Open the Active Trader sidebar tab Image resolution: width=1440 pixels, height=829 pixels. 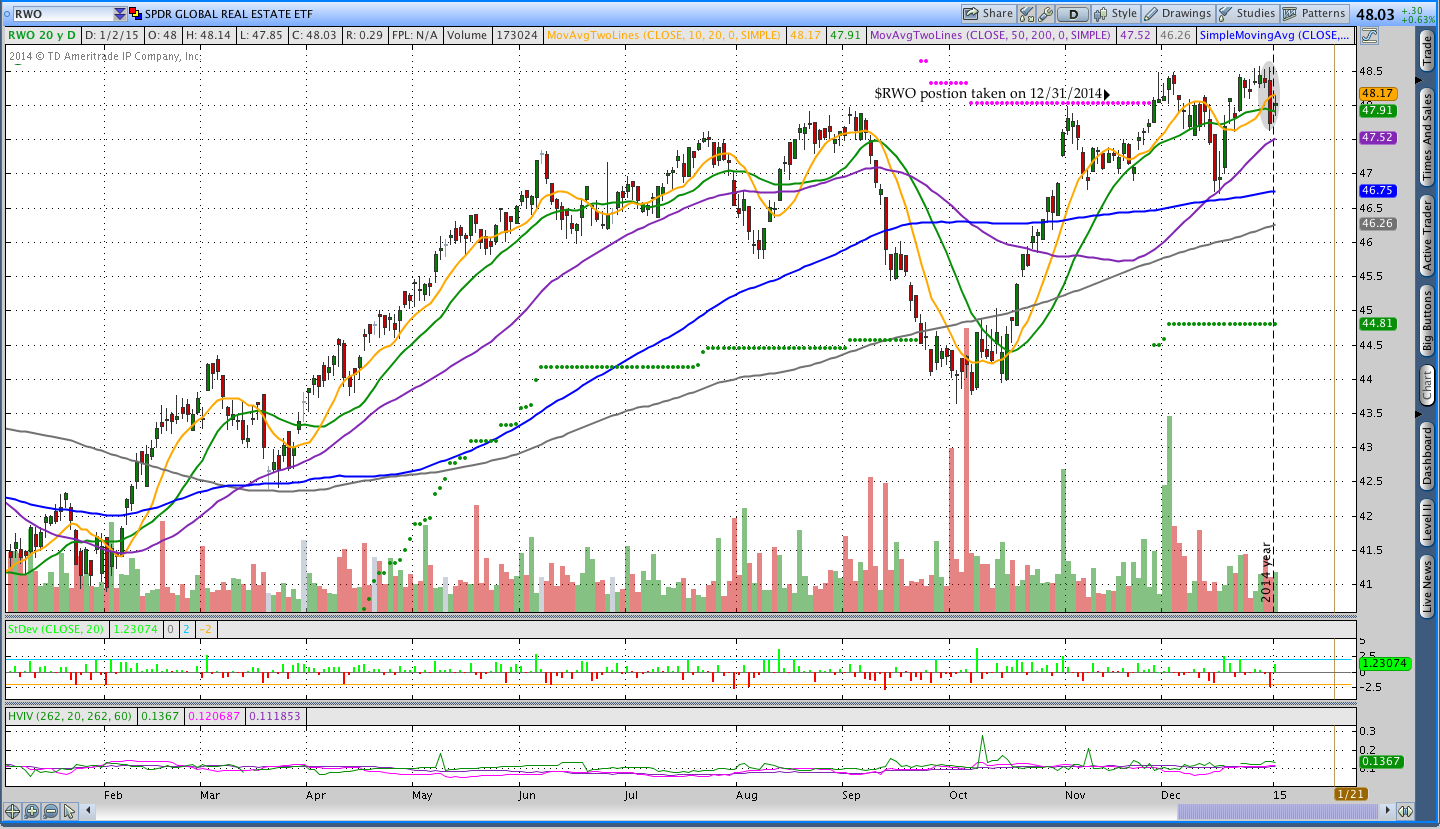[x=1427, y=235]
